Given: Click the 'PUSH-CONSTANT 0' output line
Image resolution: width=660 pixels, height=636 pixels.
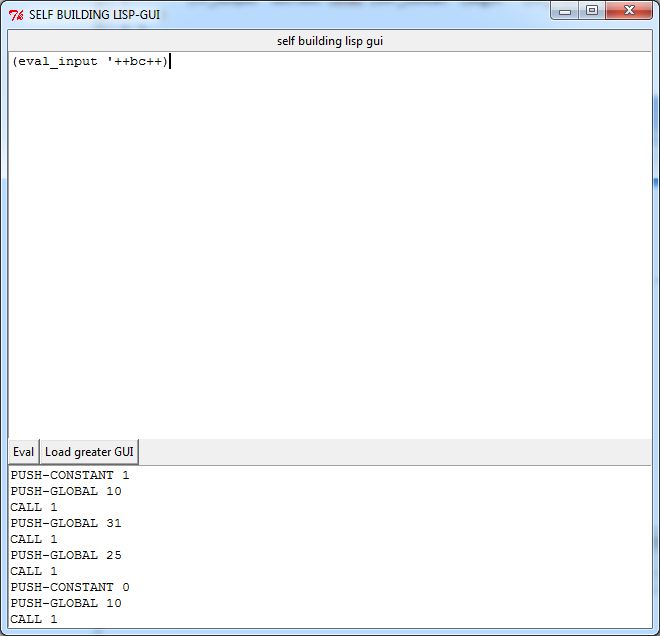Looking at the screenshot, I should click(70, 587).
